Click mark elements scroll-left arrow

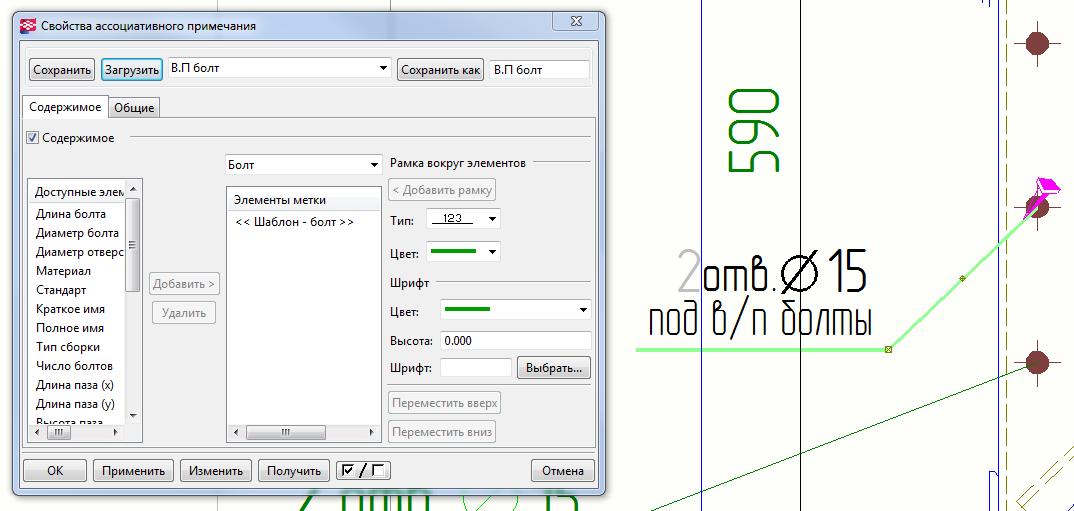point(236,433)
